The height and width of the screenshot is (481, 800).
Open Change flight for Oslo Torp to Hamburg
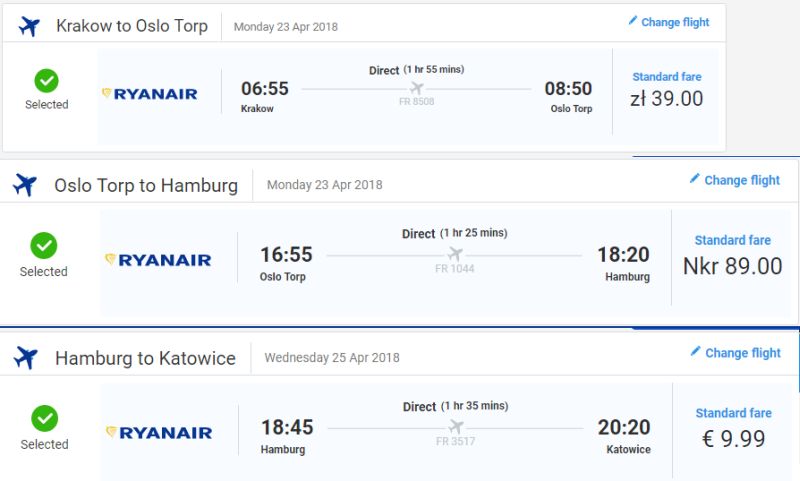[735, 180]
